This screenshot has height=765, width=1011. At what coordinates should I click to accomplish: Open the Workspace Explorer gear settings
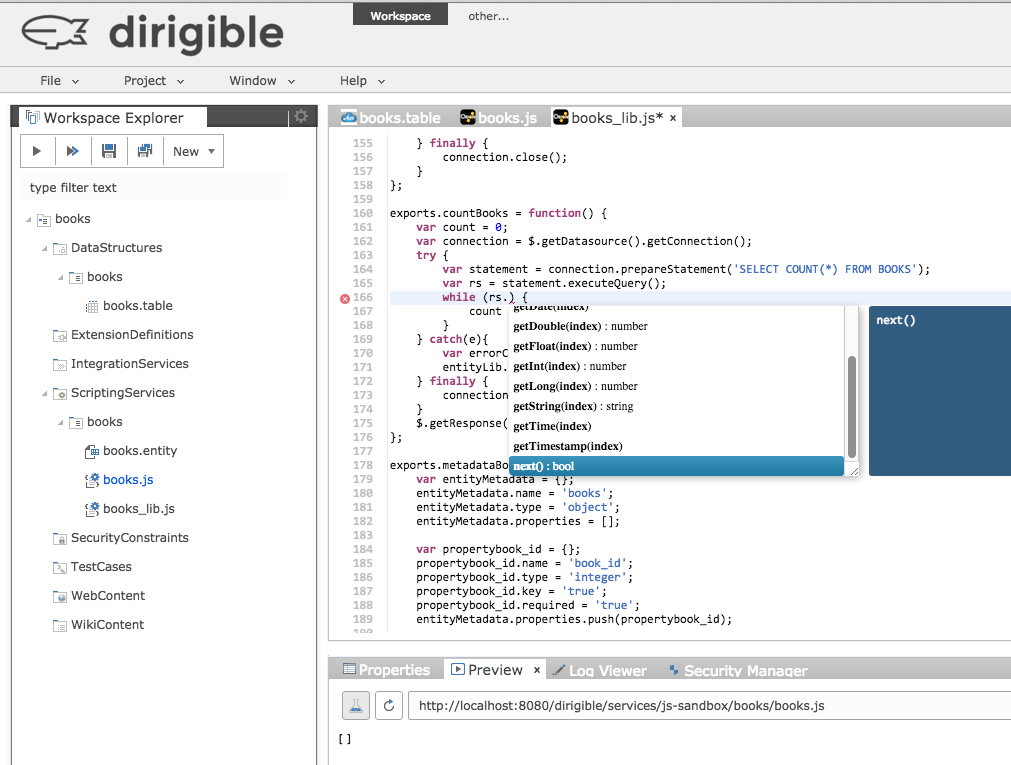(301, 117)
